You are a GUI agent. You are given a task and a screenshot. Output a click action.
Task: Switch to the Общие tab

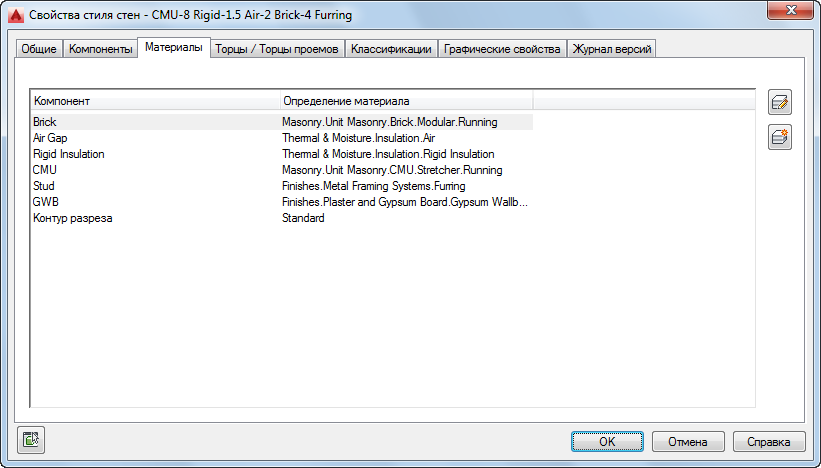(39, 49)
